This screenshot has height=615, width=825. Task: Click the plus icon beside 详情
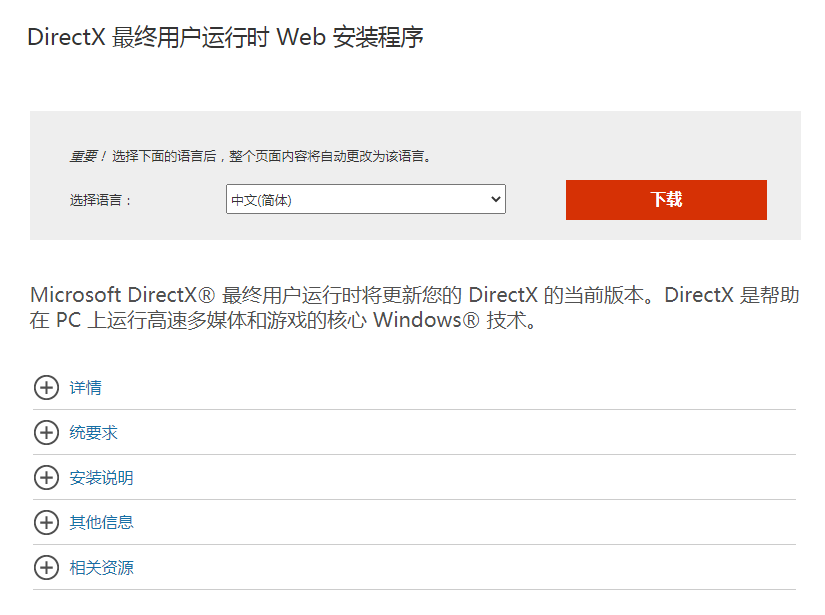(x=46, y=387)
